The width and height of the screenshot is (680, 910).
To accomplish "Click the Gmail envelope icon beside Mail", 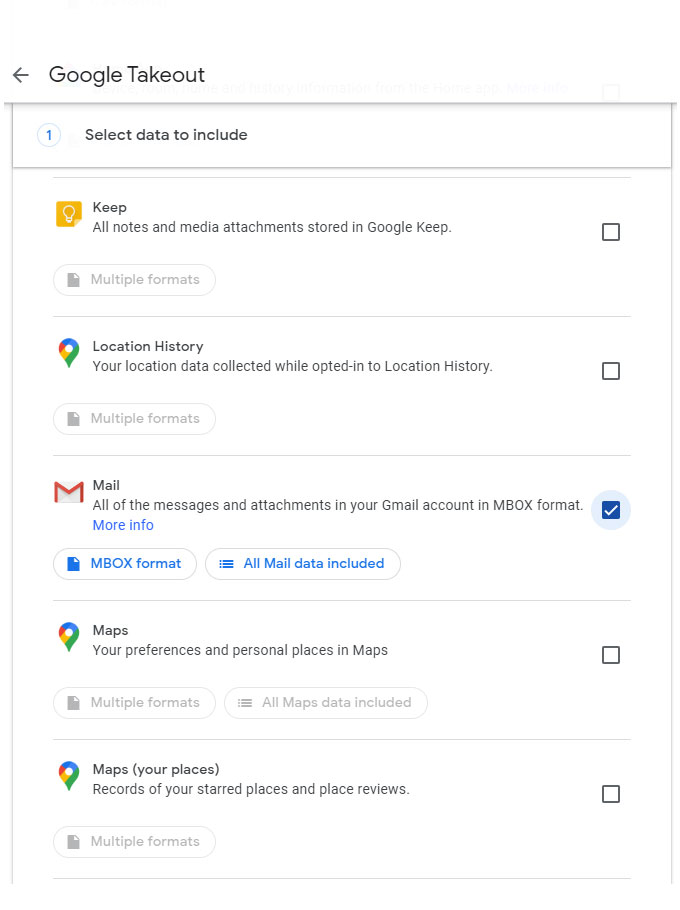I will (x=67, y=492).
